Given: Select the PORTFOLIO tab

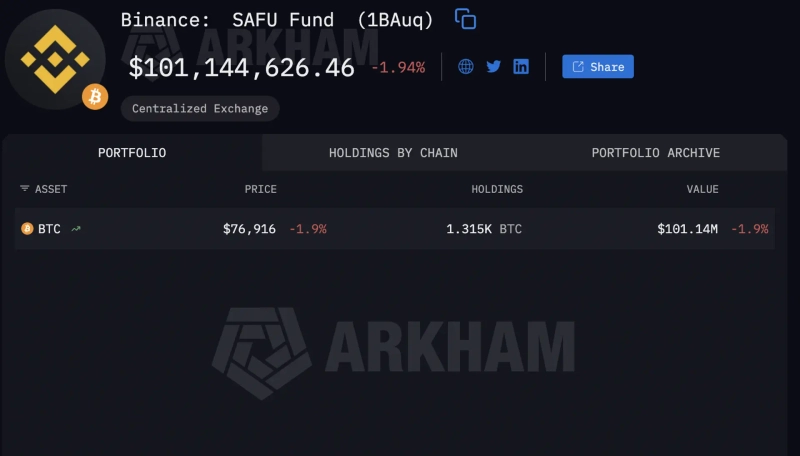Looking at the screenshot, I should [x=132, y=153].
